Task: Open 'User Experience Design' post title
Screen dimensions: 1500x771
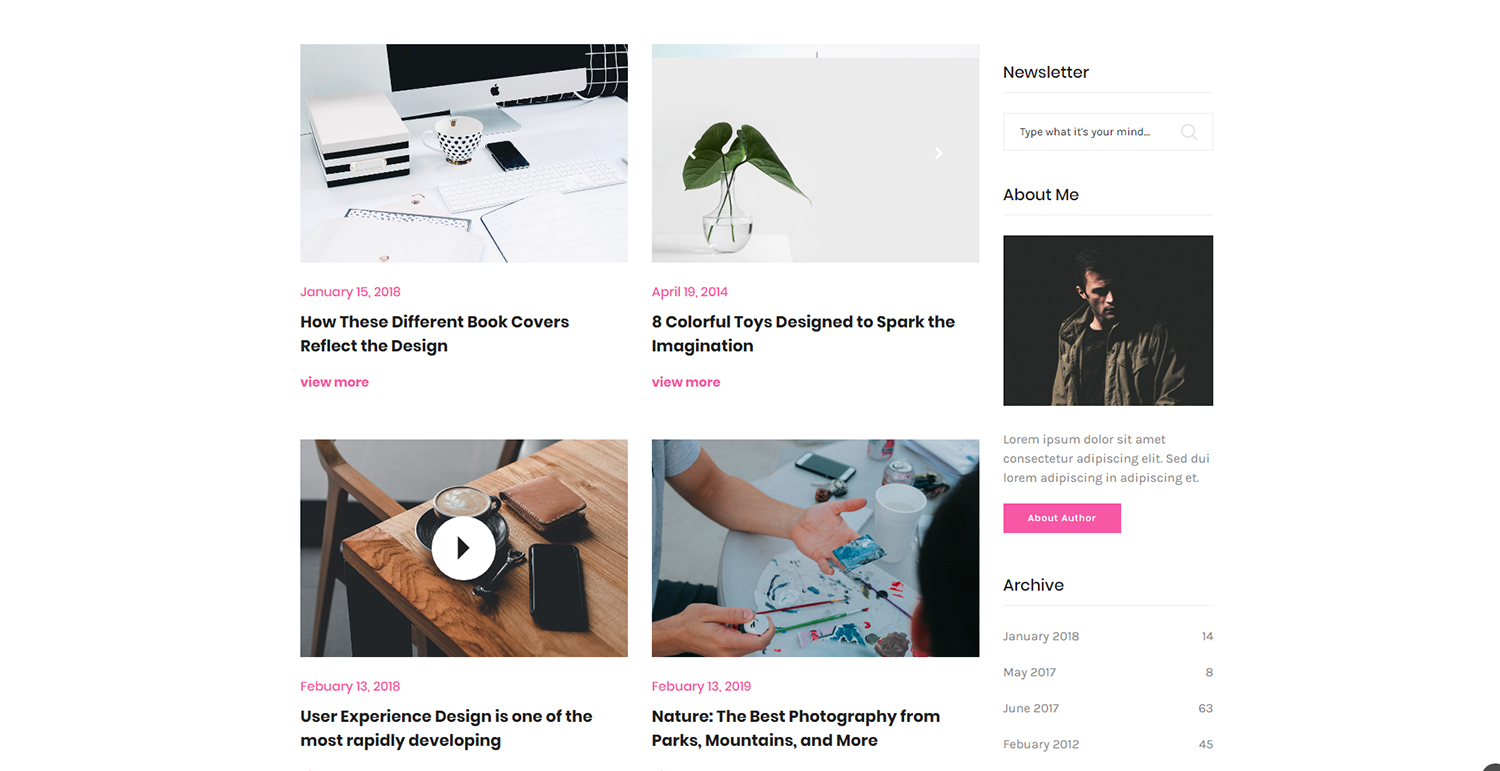Action: 446,728
